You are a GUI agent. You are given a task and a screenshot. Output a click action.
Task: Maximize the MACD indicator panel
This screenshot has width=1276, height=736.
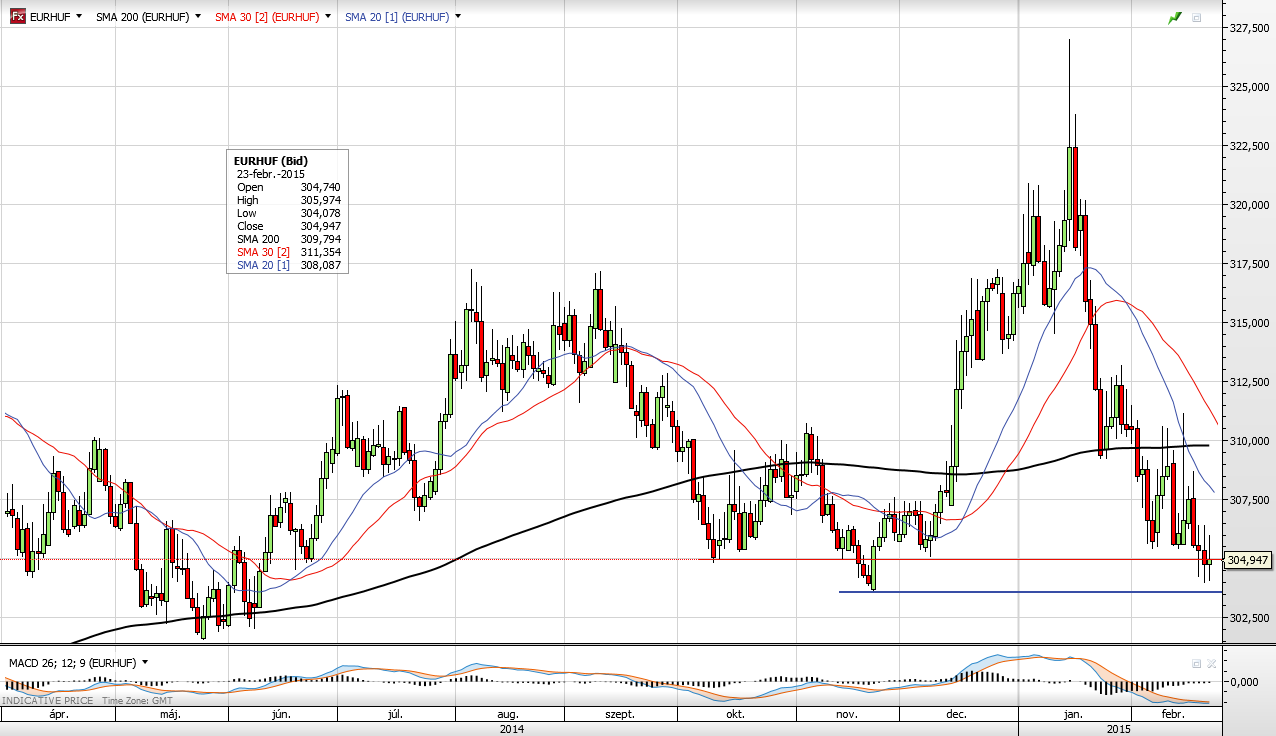pos(1196,663)
